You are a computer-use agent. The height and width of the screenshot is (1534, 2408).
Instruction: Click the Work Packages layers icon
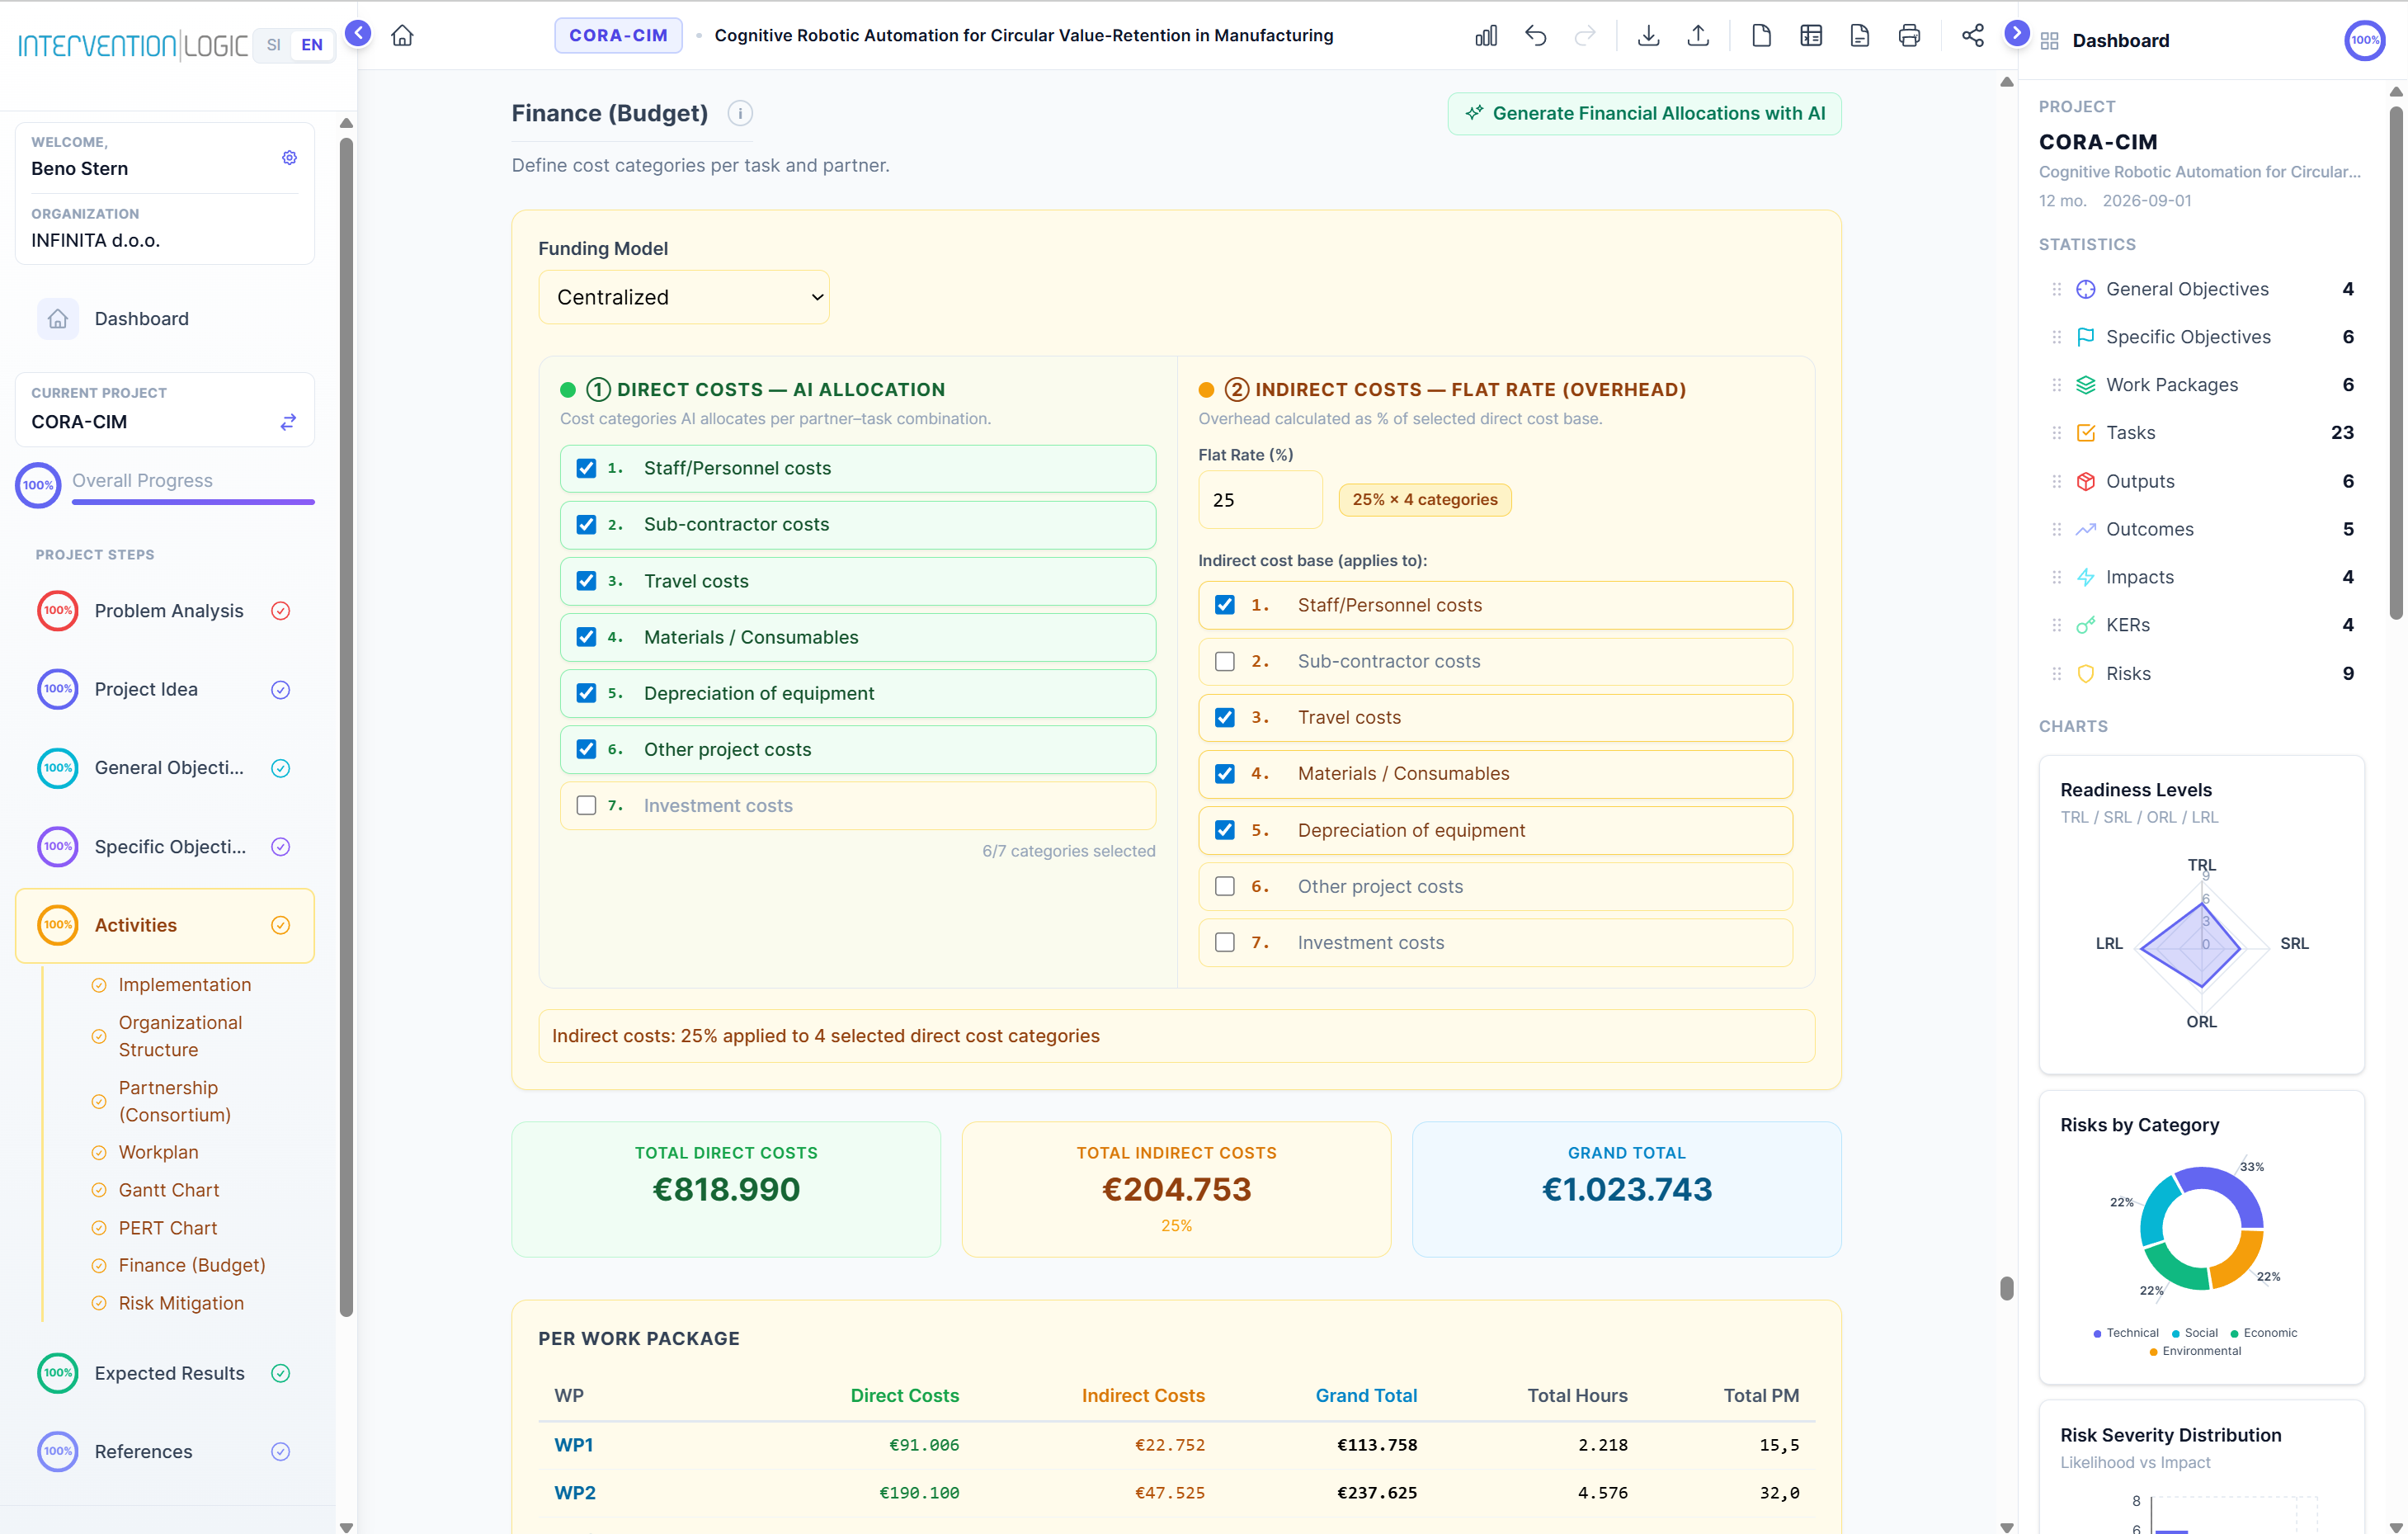2085,385
